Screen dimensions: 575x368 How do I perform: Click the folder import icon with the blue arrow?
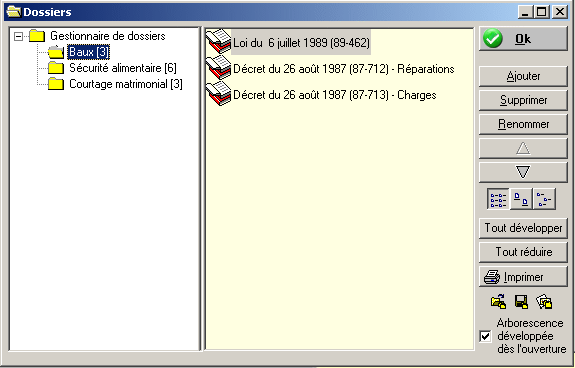(498, 302)
